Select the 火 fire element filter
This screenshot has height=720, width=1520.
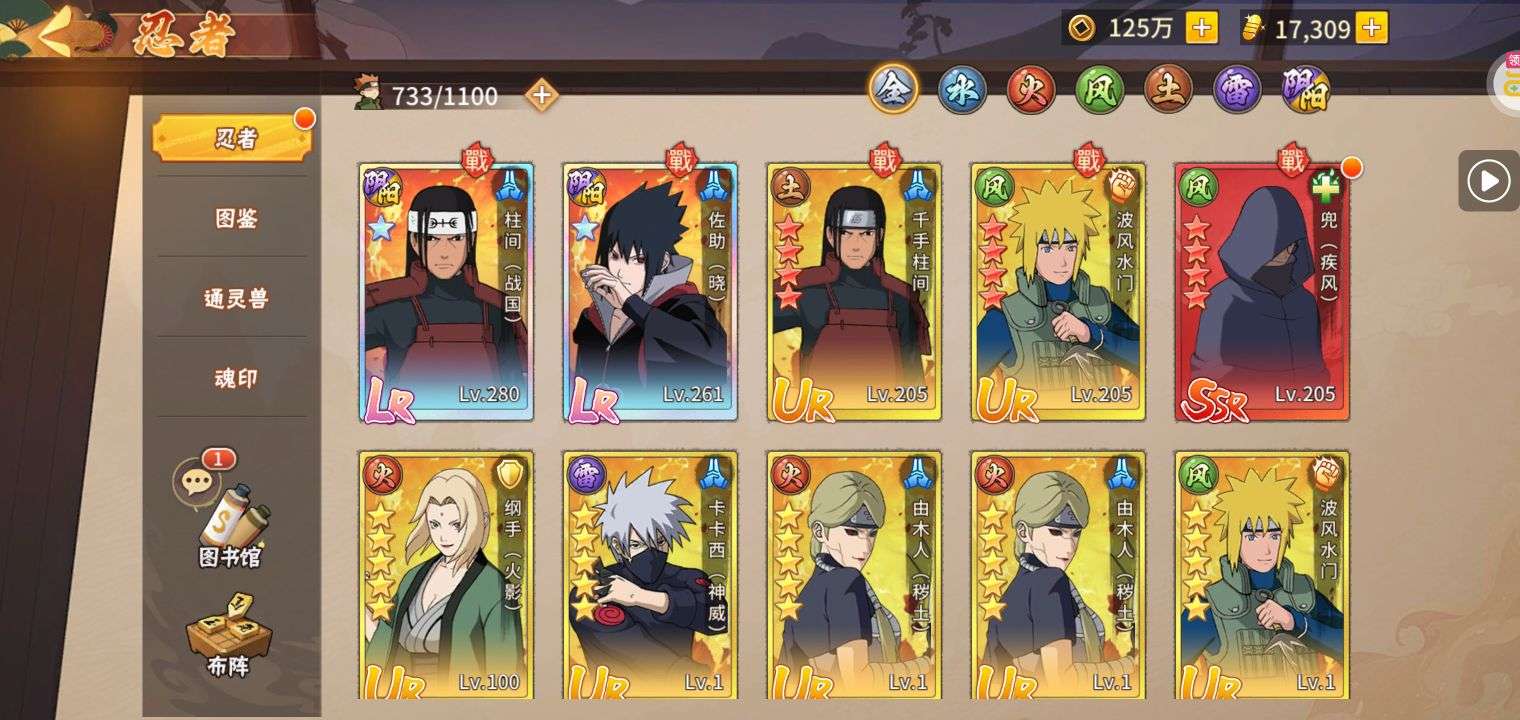[x=1031, y=91]
